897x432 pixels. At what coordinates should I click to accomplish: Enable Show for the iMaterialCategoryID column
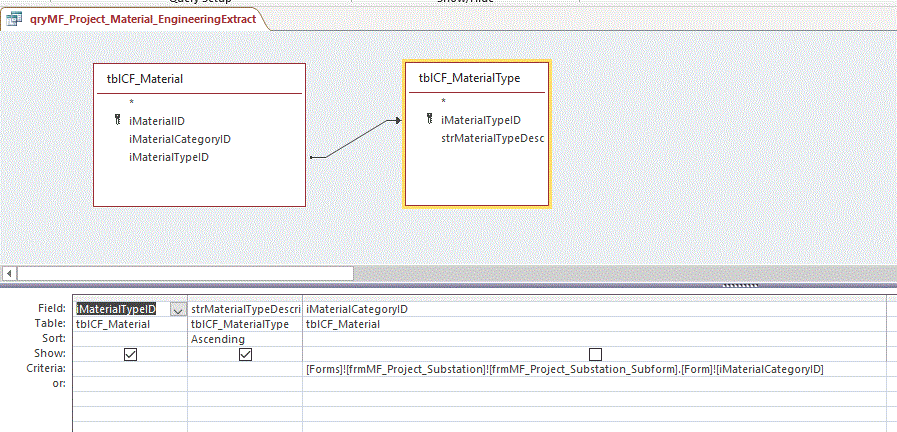(x=595, y=354)
